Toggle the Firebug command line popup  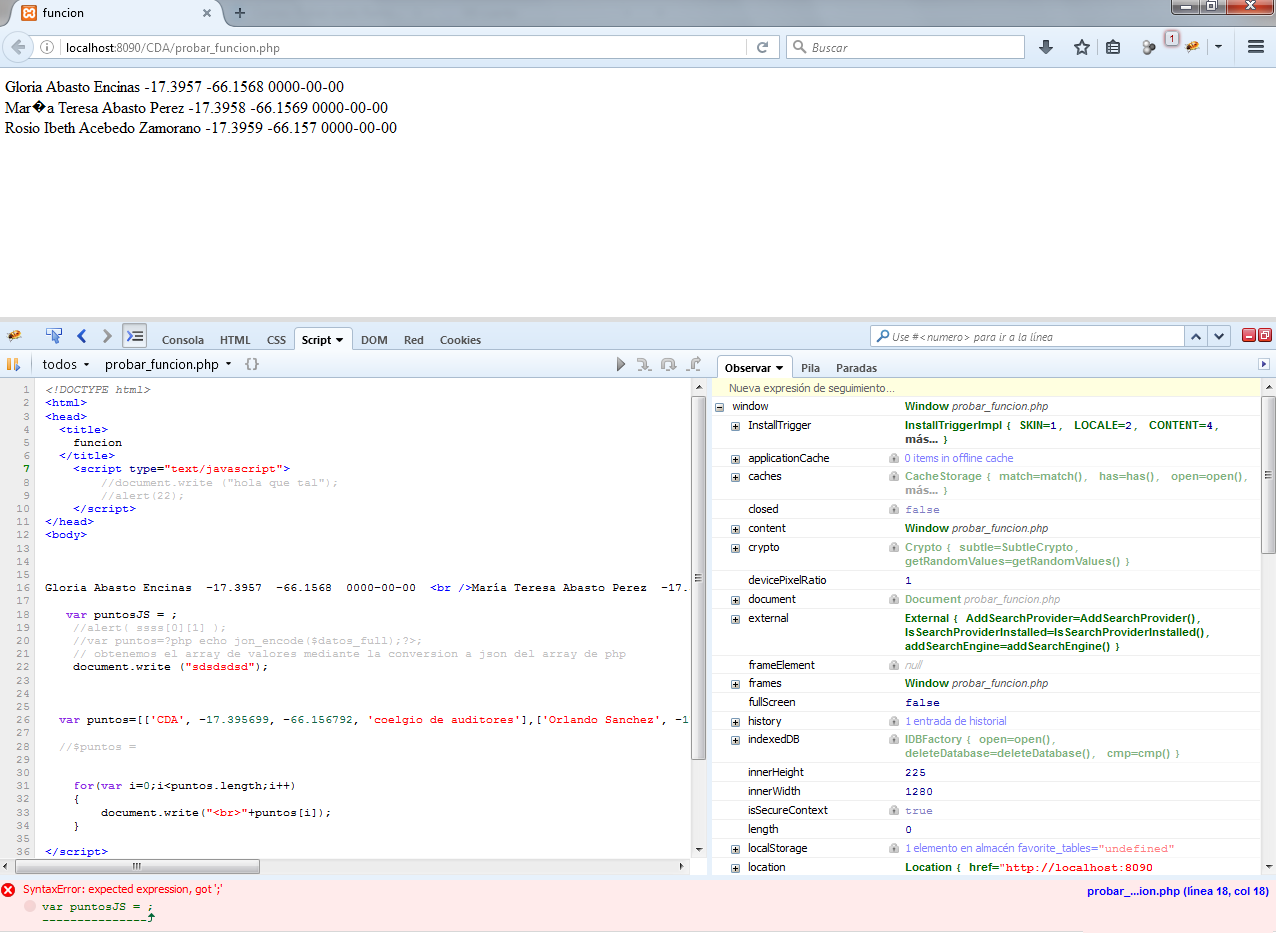[134, 336]
